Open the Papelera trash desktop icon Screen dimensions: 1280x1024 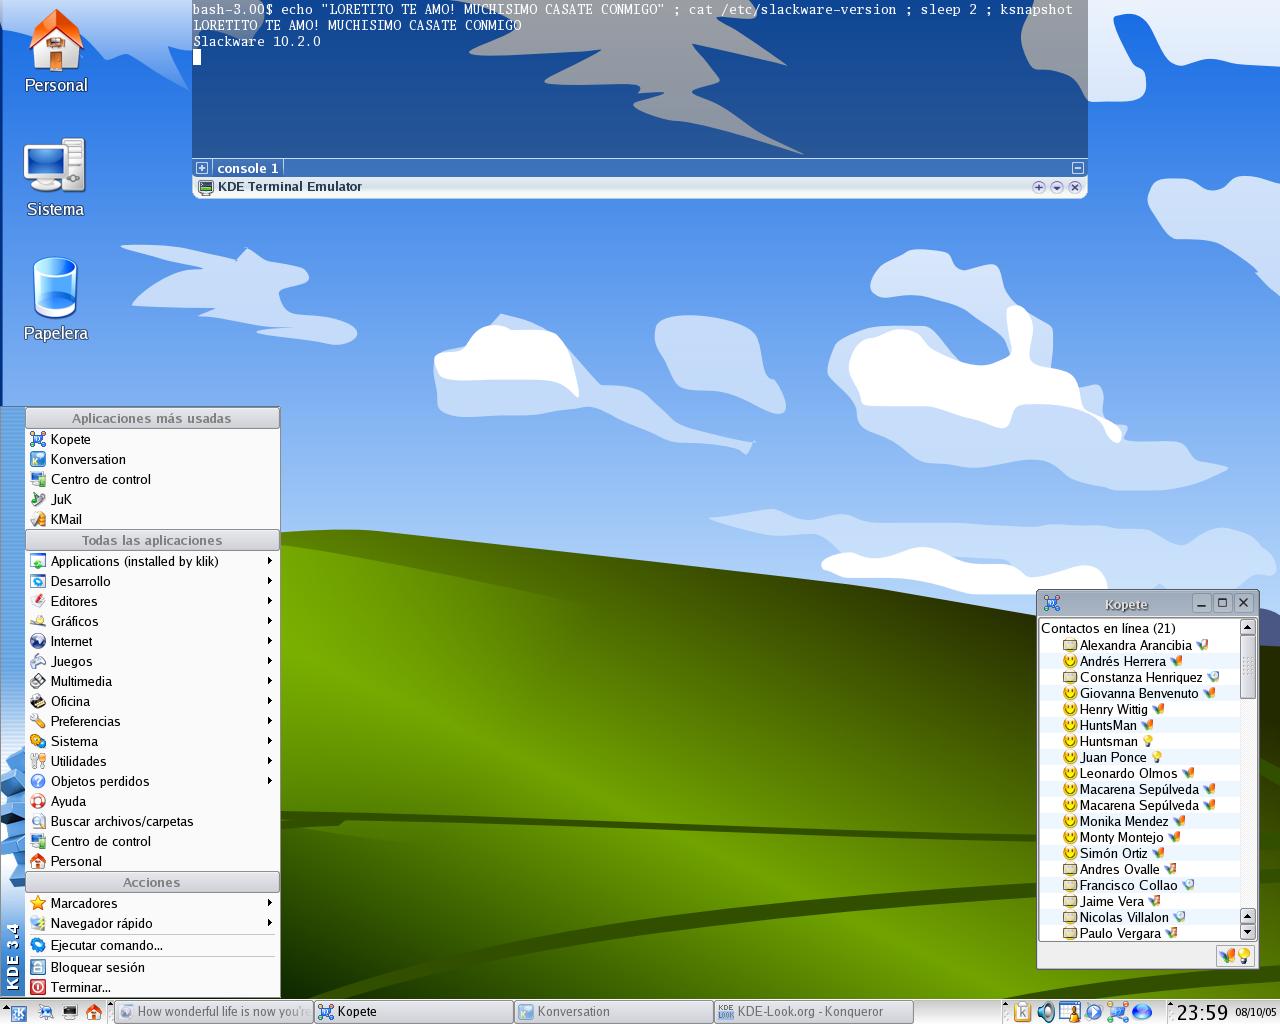point(55,300)
